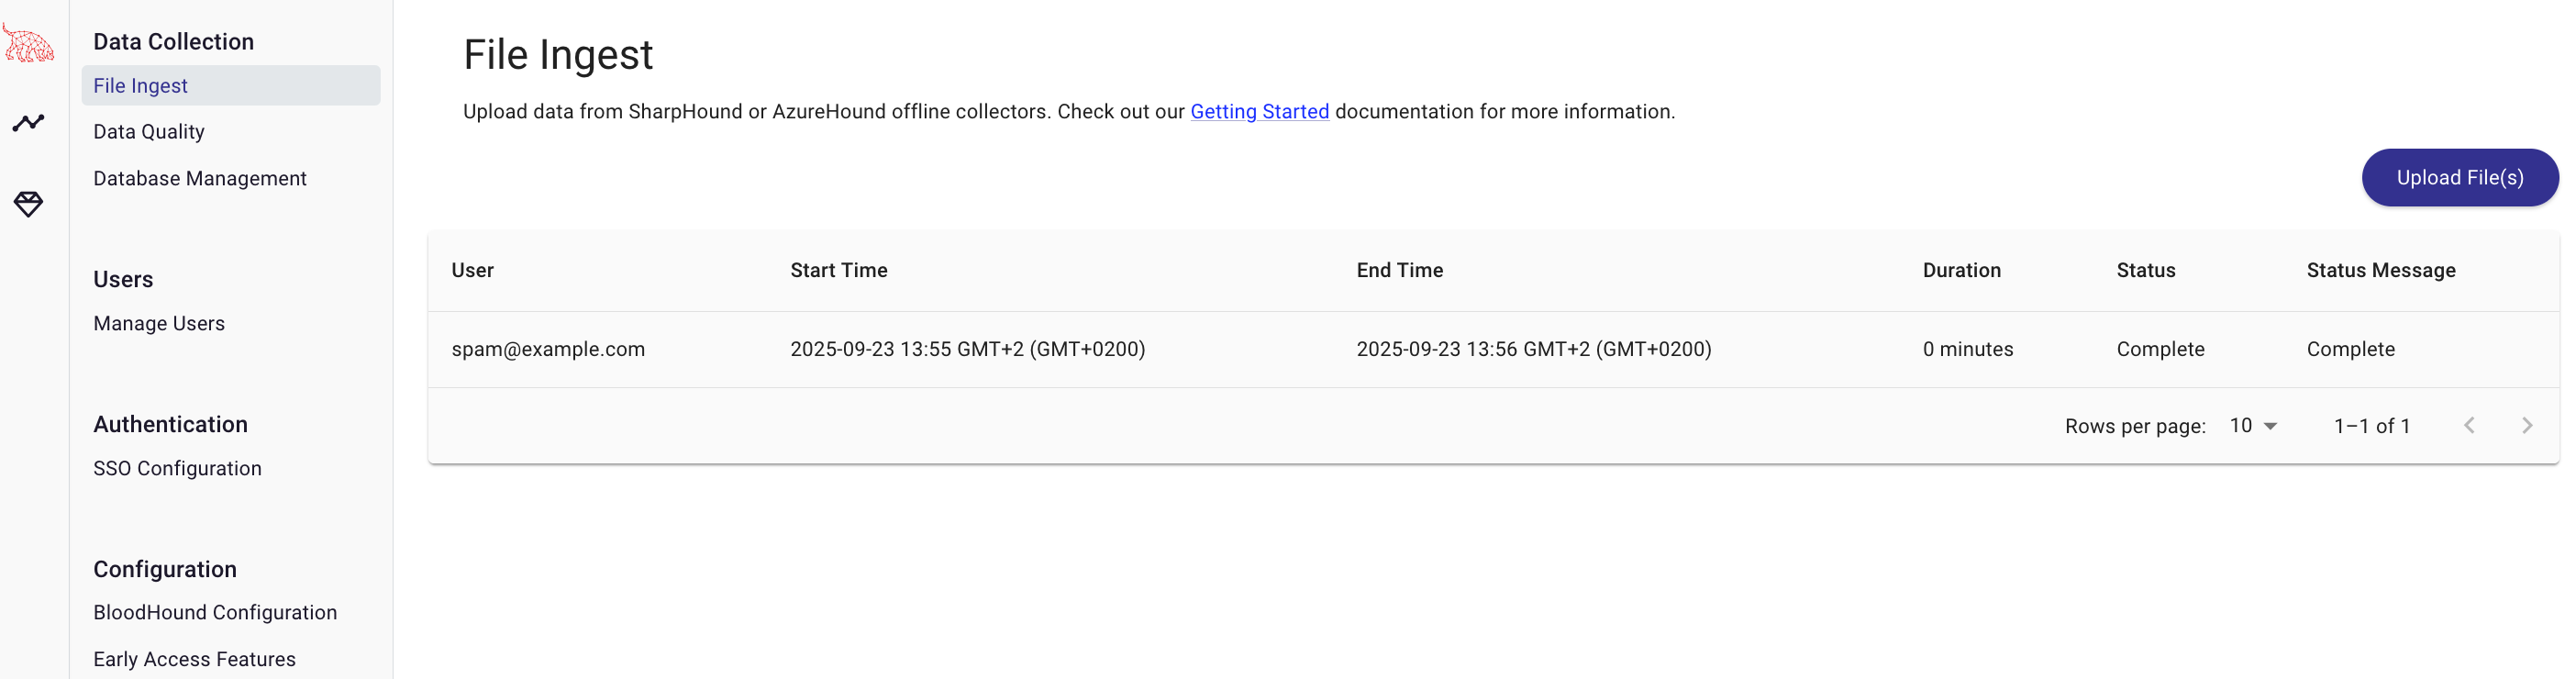This screenshot has width=2576, height=679.
Task: Click the Status Message column header
Action: coord(2380,270)
